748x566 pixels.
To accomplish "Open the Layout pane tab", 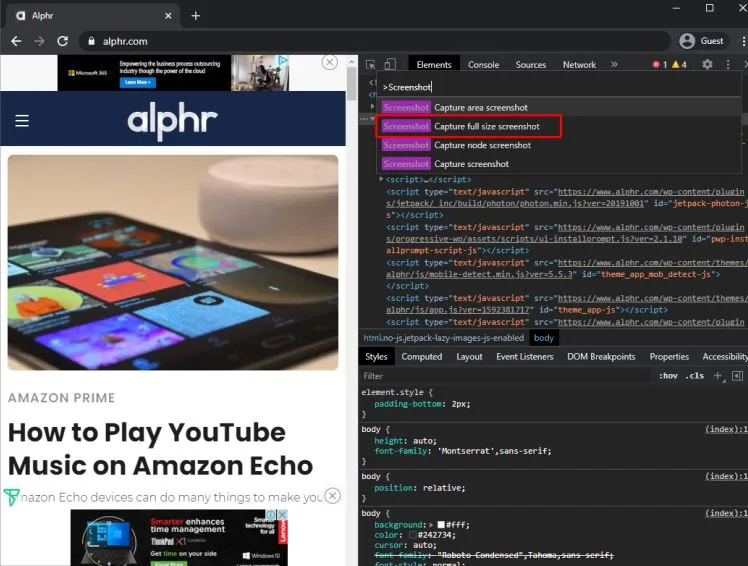I will [x=469, y=356].
